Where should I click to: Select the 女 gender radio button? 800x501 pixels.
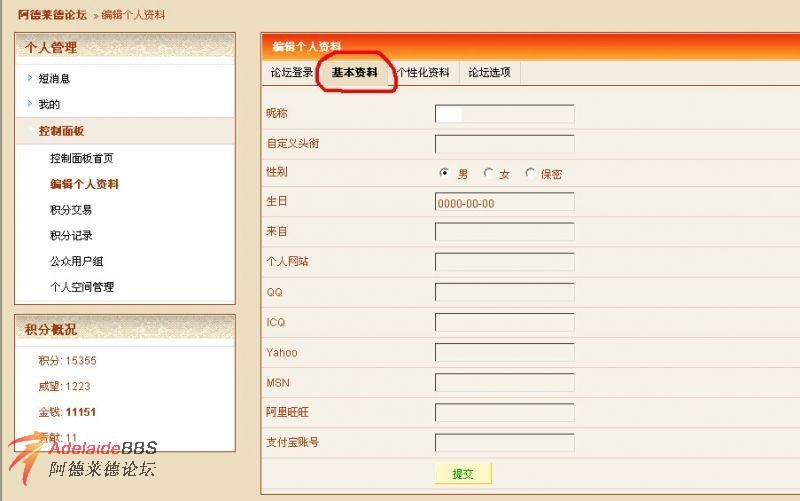pos(488,173)
